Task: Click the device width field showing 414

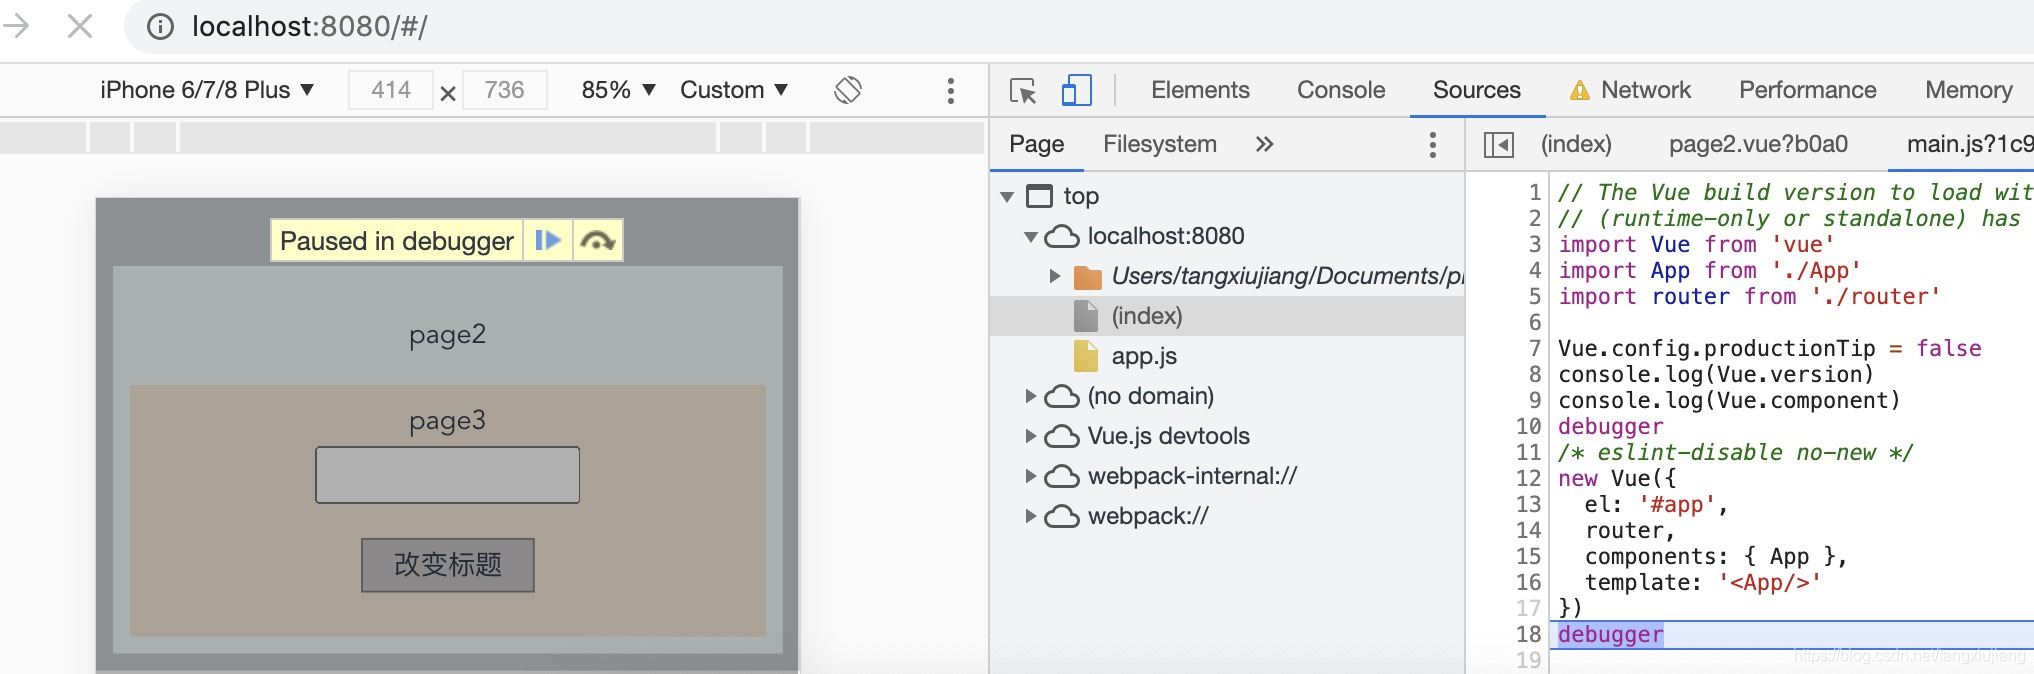Action: coord(391,90)
